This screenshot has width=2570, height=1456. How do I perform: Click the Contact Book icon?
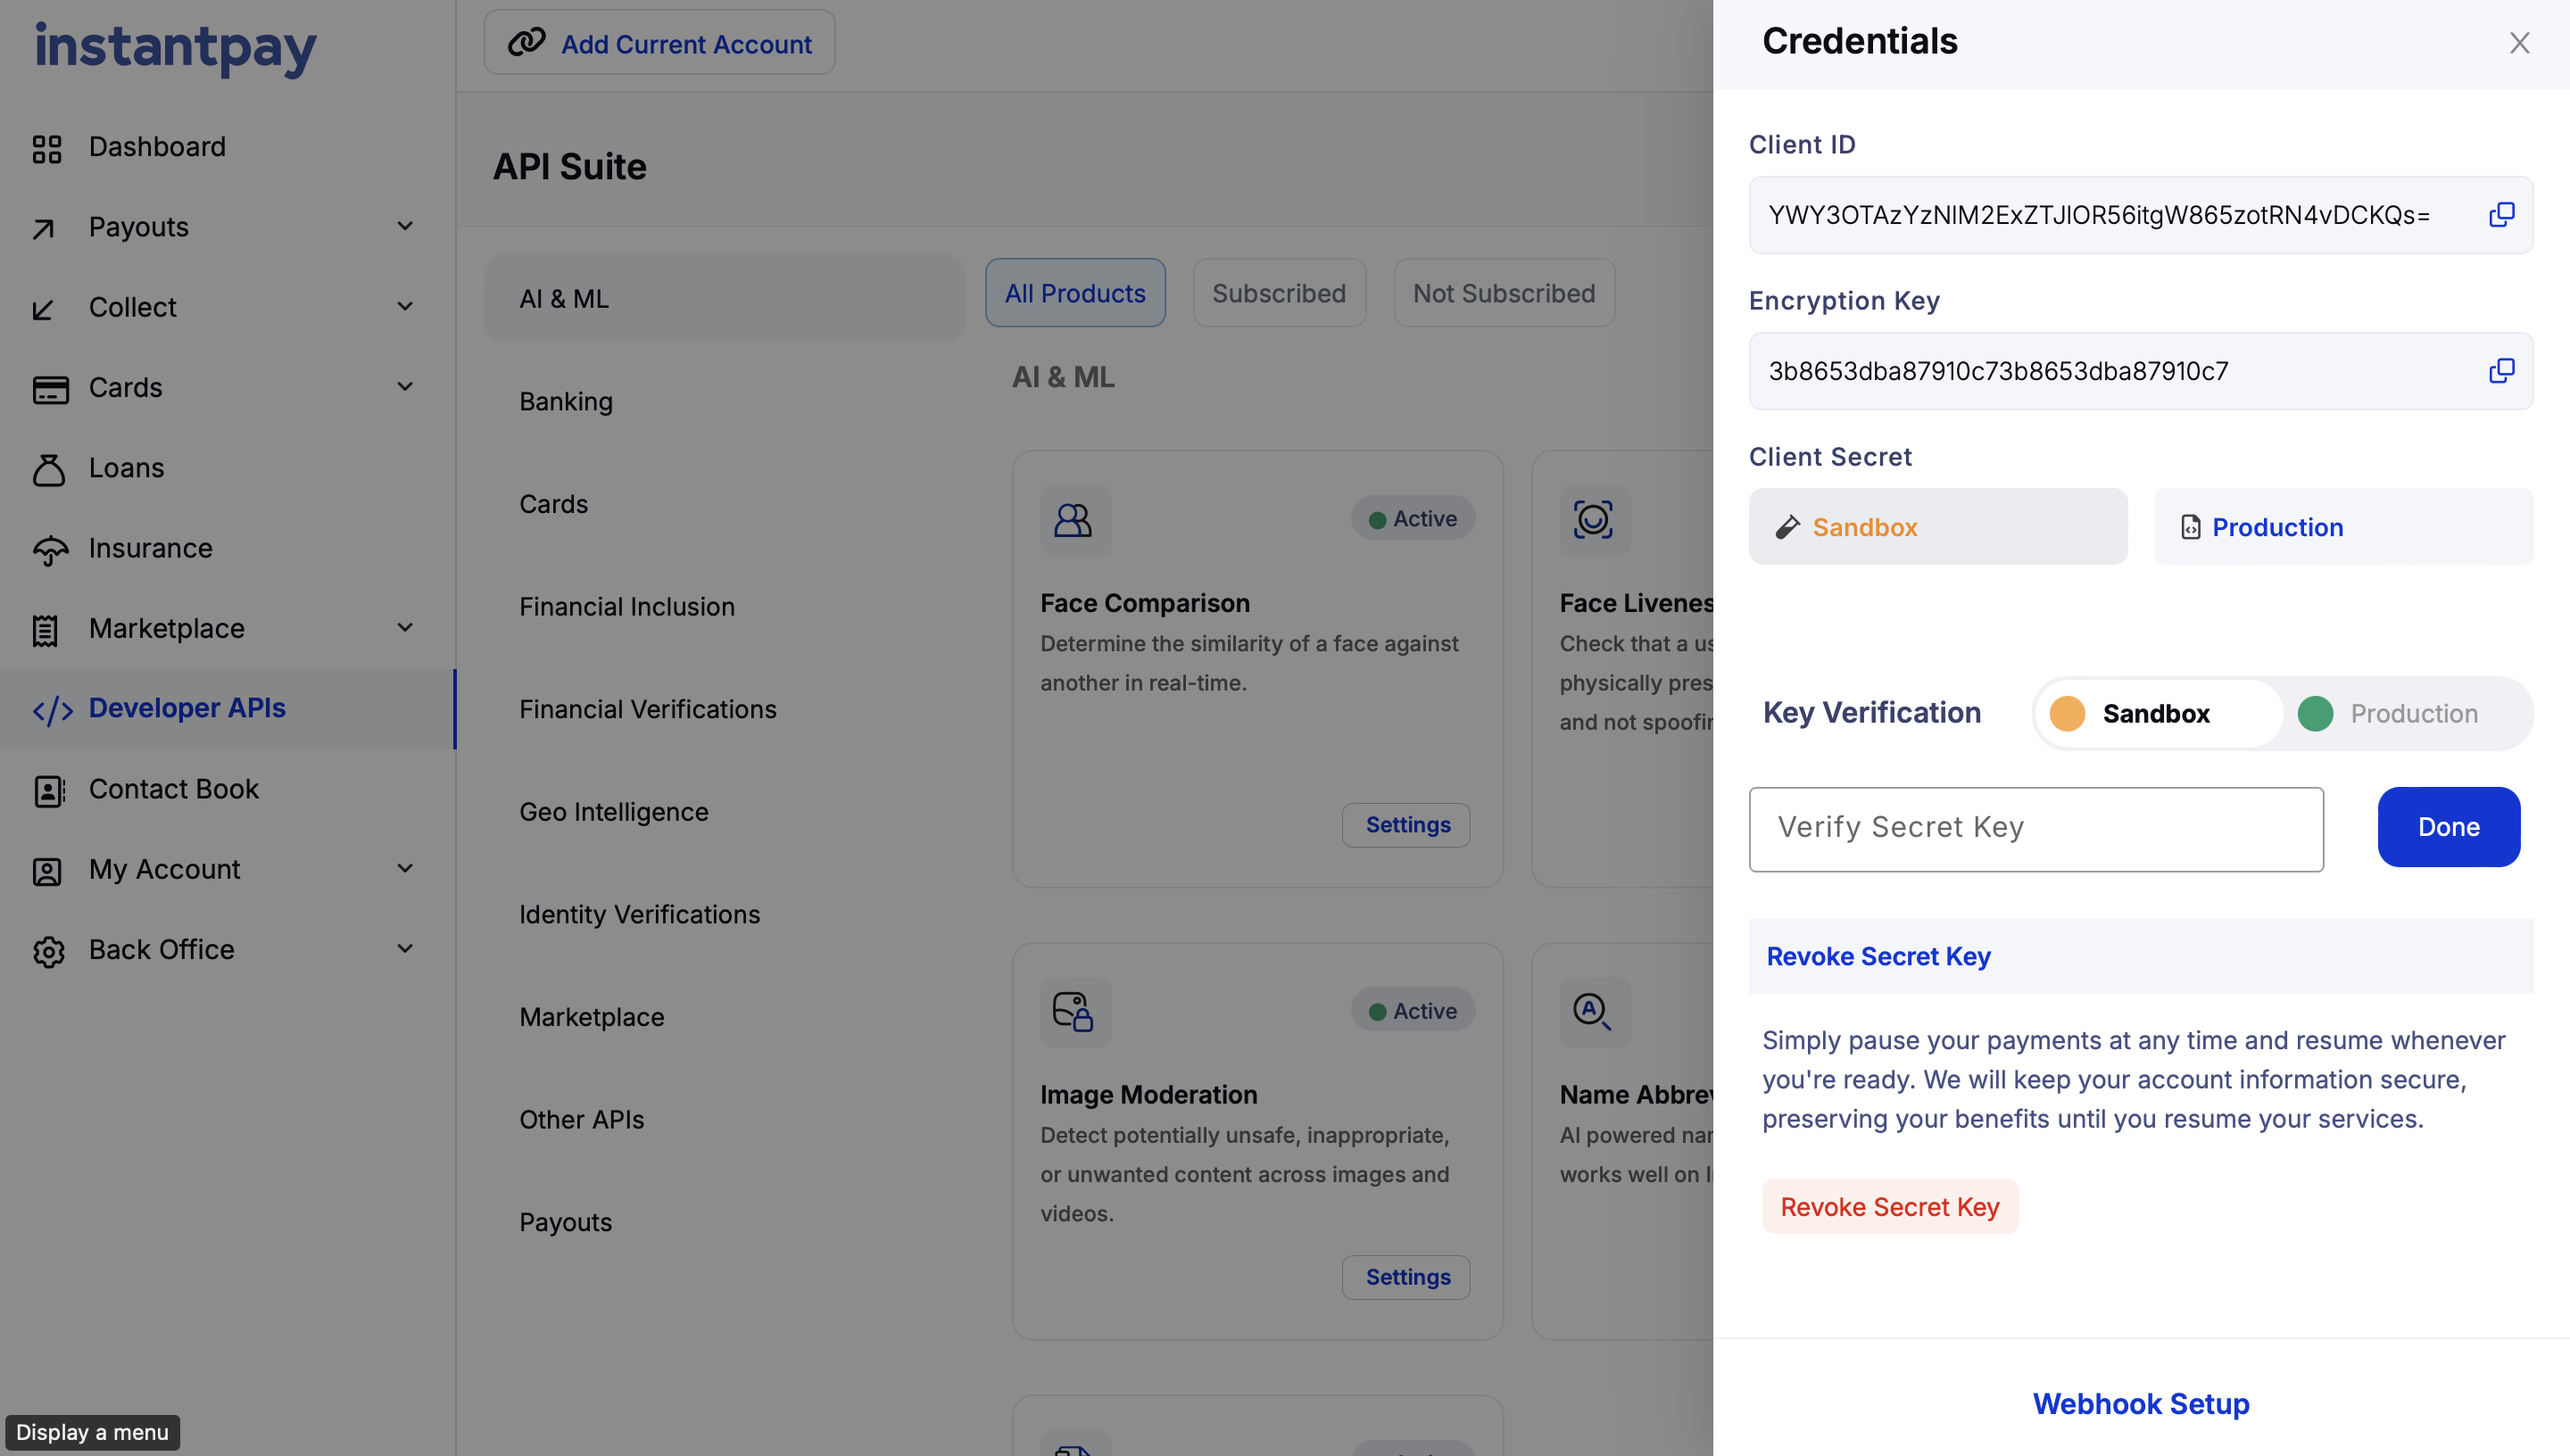(x=48, y=790)
